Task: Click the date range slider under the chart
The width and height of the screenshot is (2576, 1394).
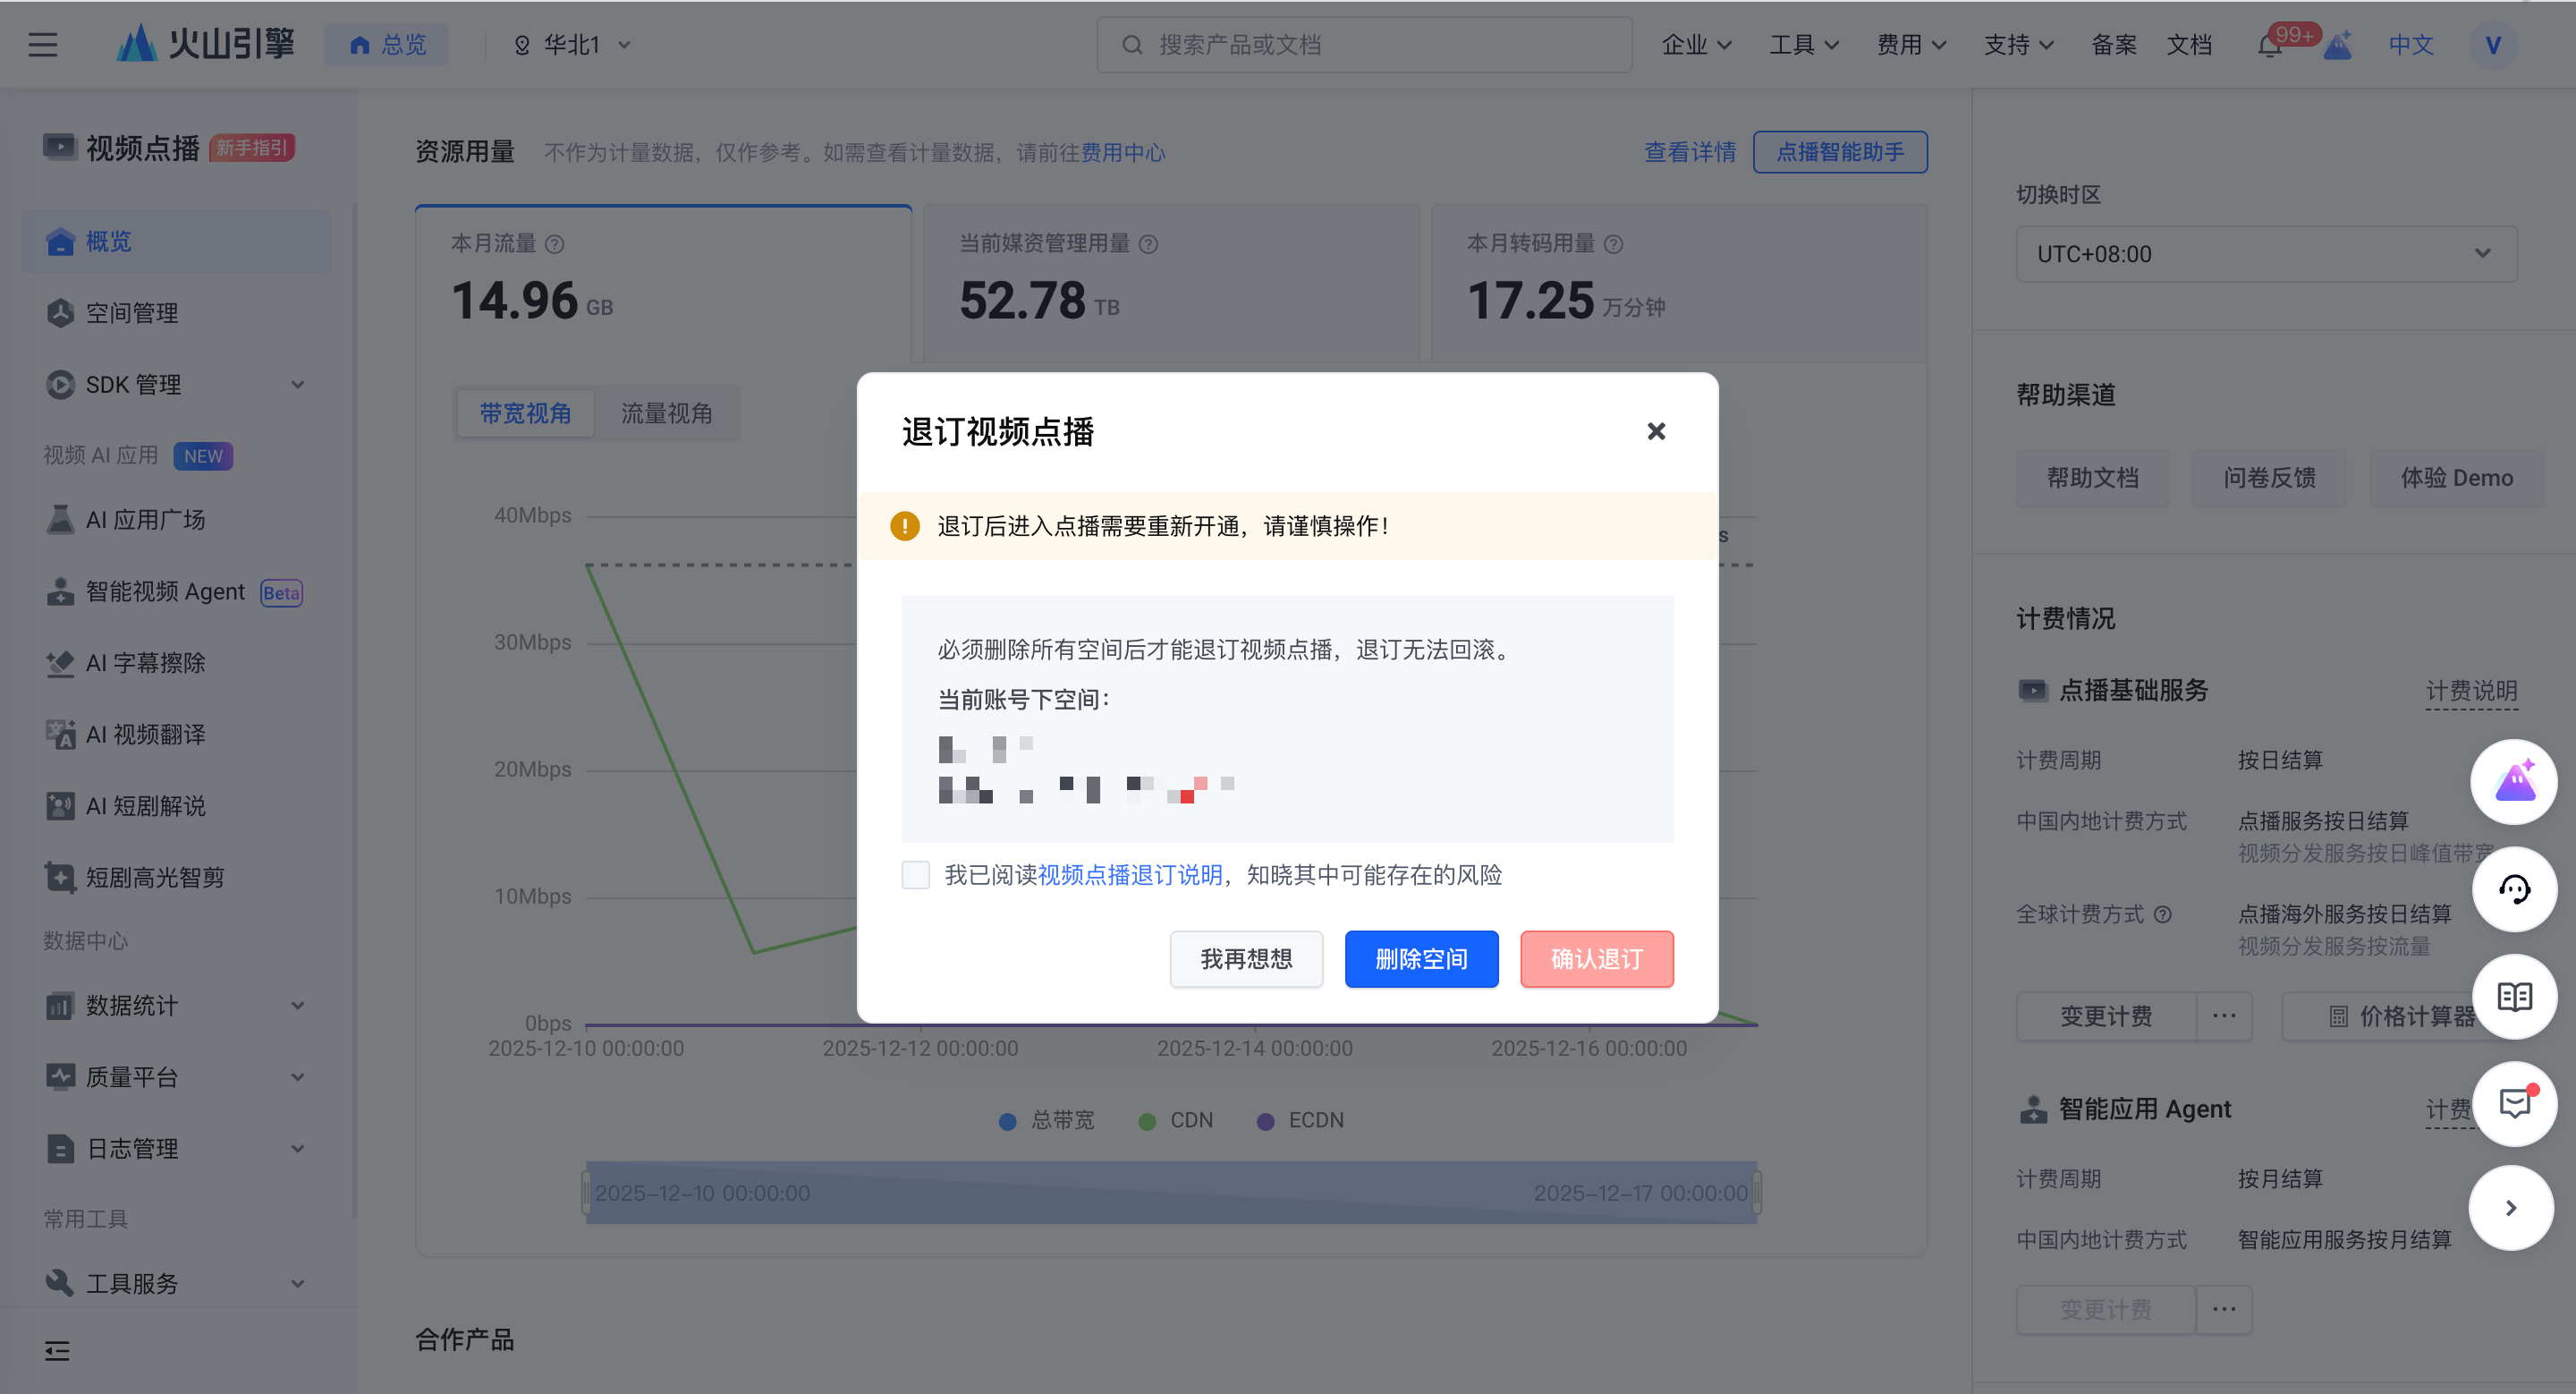Action: (1170, 1193)
